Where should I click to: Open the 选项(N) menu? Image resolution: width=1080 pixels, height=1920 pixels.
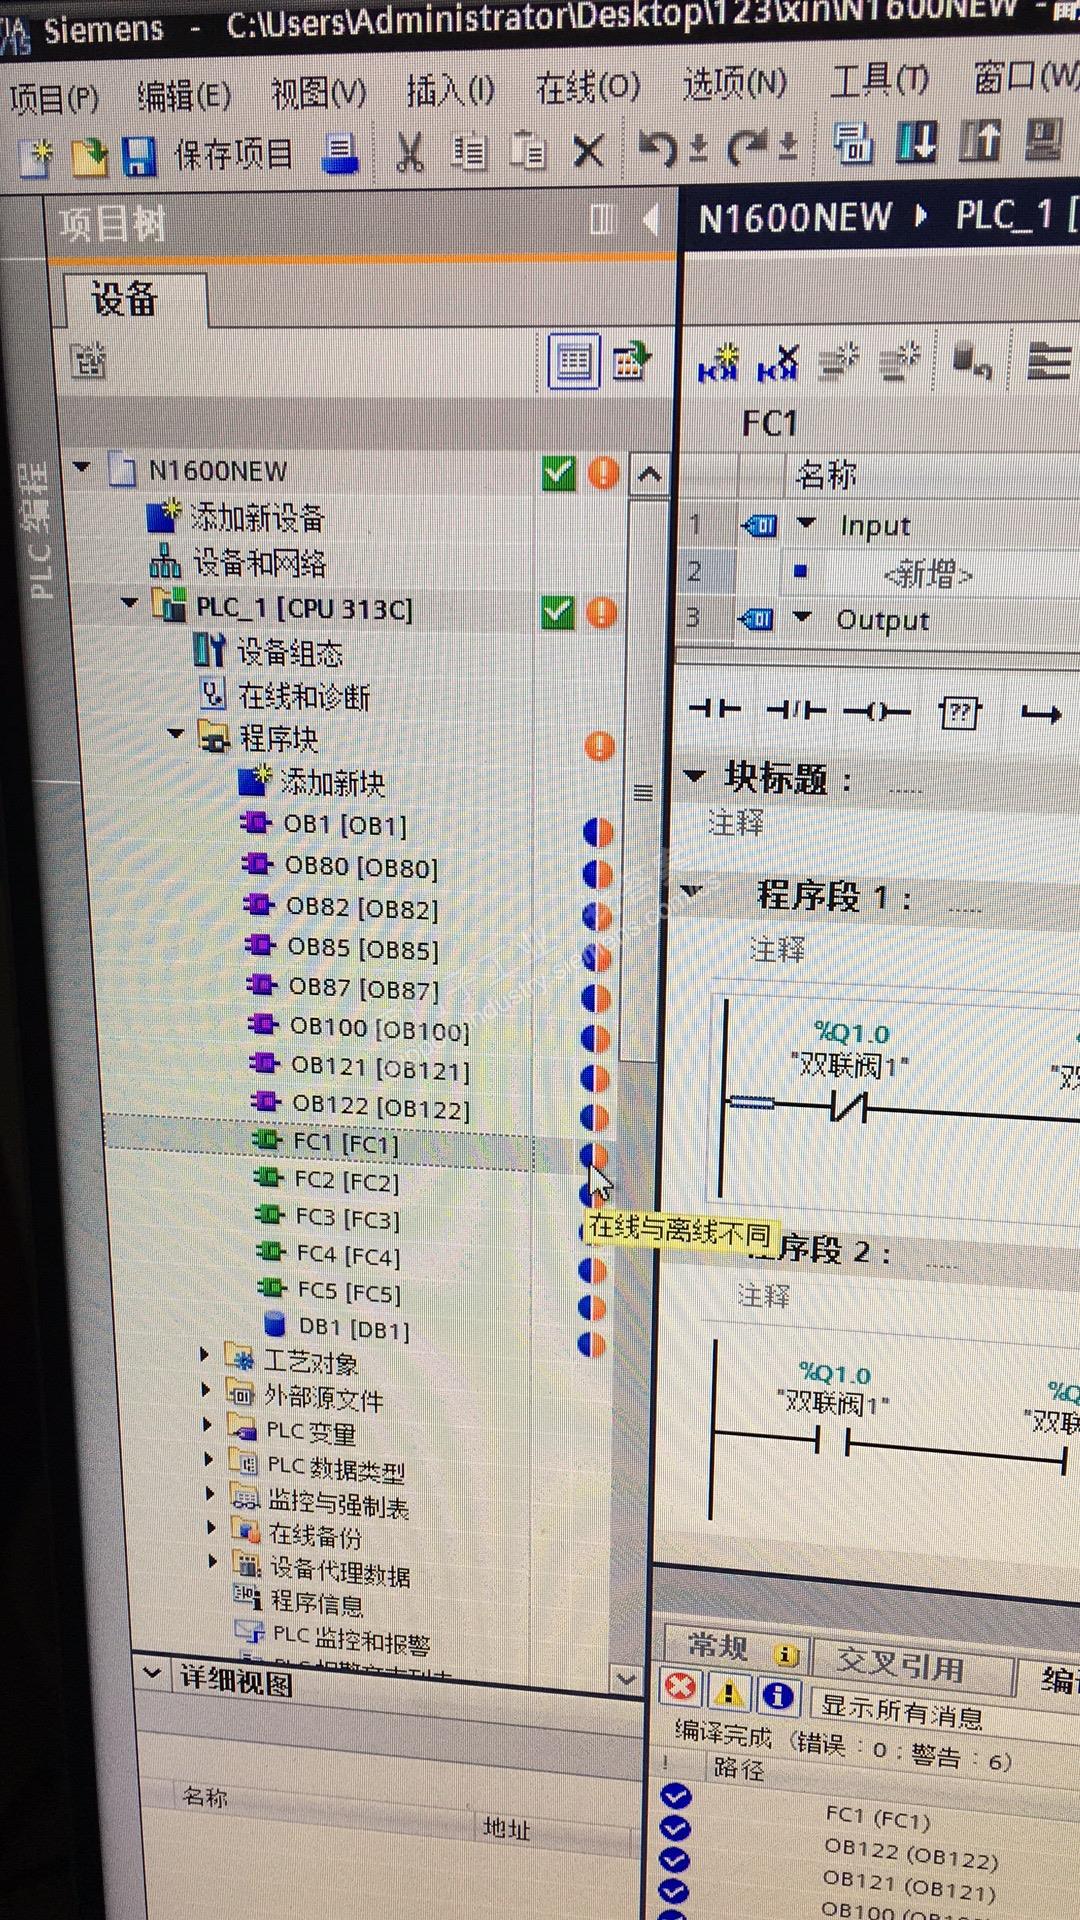(735, 83)
